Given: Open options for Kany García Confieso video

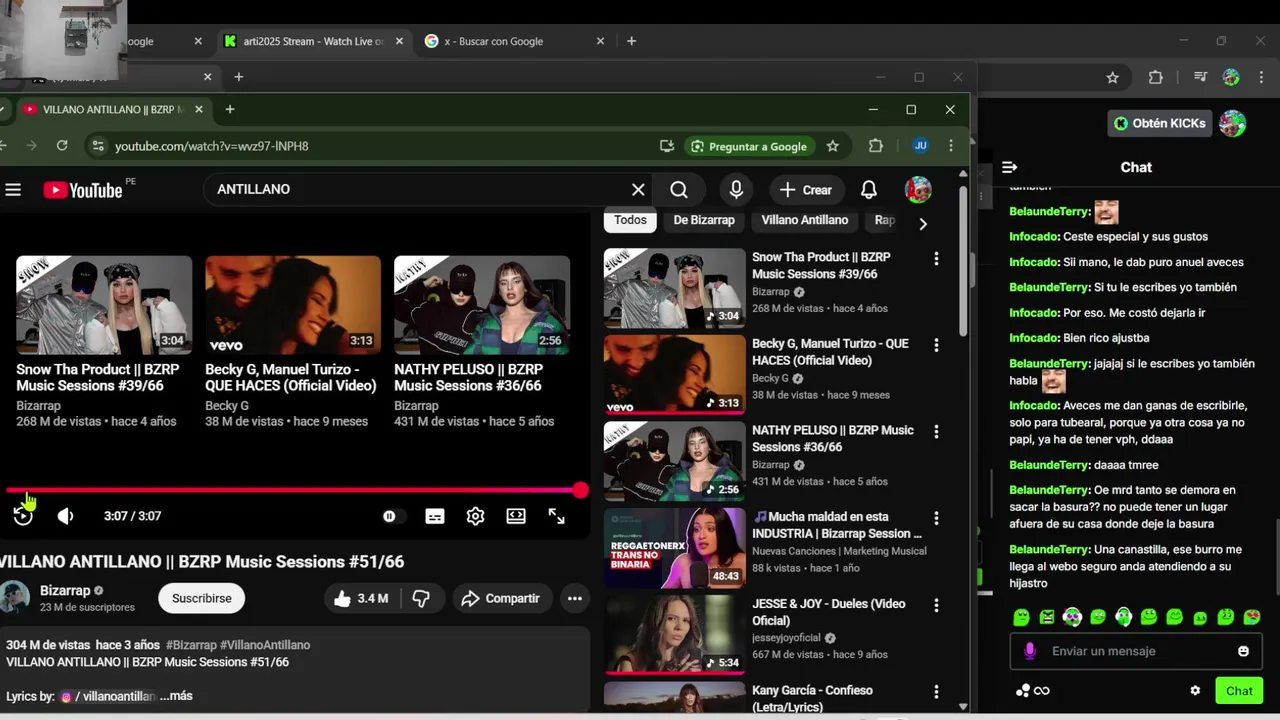Looking at the screenshot, I should (936, 692).
